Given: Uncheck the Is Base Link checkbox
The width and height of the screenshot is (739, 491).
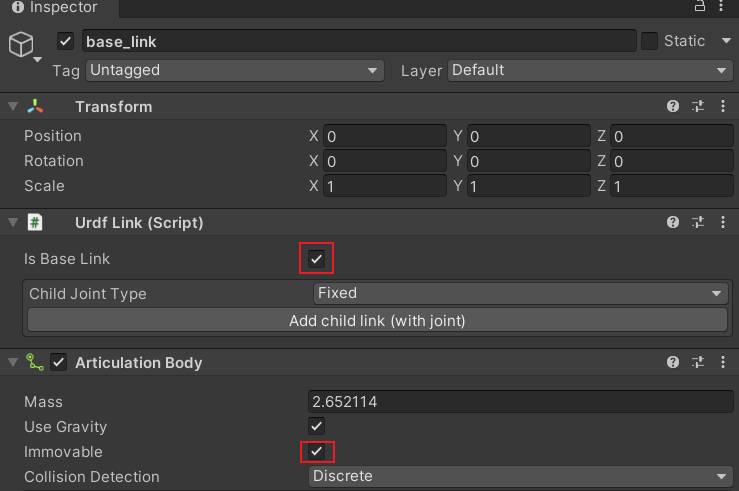Looking at the screenshot, I should pos(316,259).
